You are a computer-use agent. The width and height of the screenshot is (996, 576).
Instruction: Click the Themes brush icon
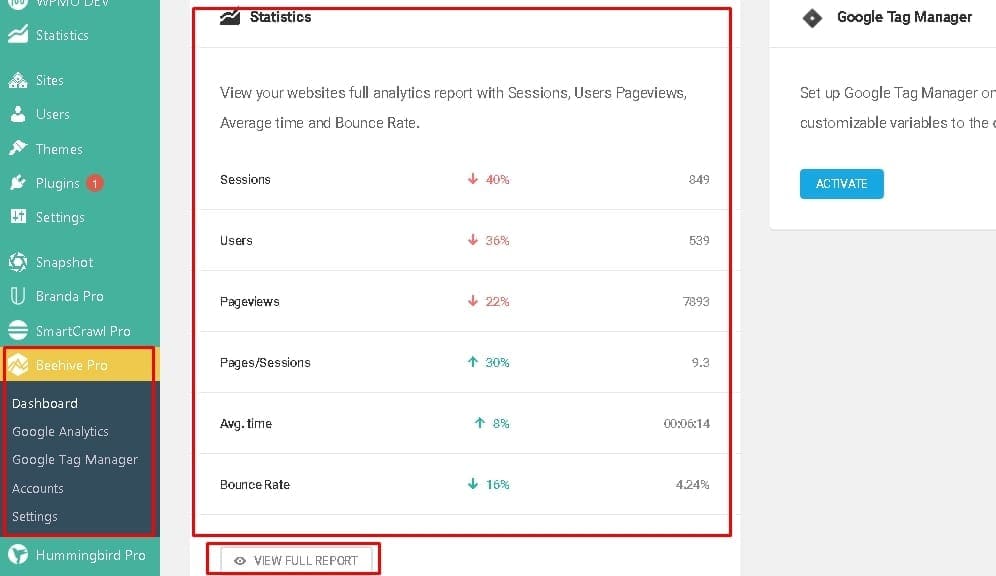[18, 148]
